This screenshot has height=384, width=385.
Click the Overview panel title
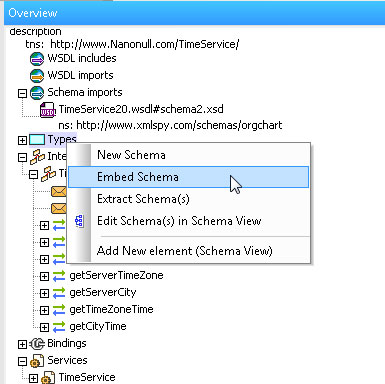[x=33, y=13]
